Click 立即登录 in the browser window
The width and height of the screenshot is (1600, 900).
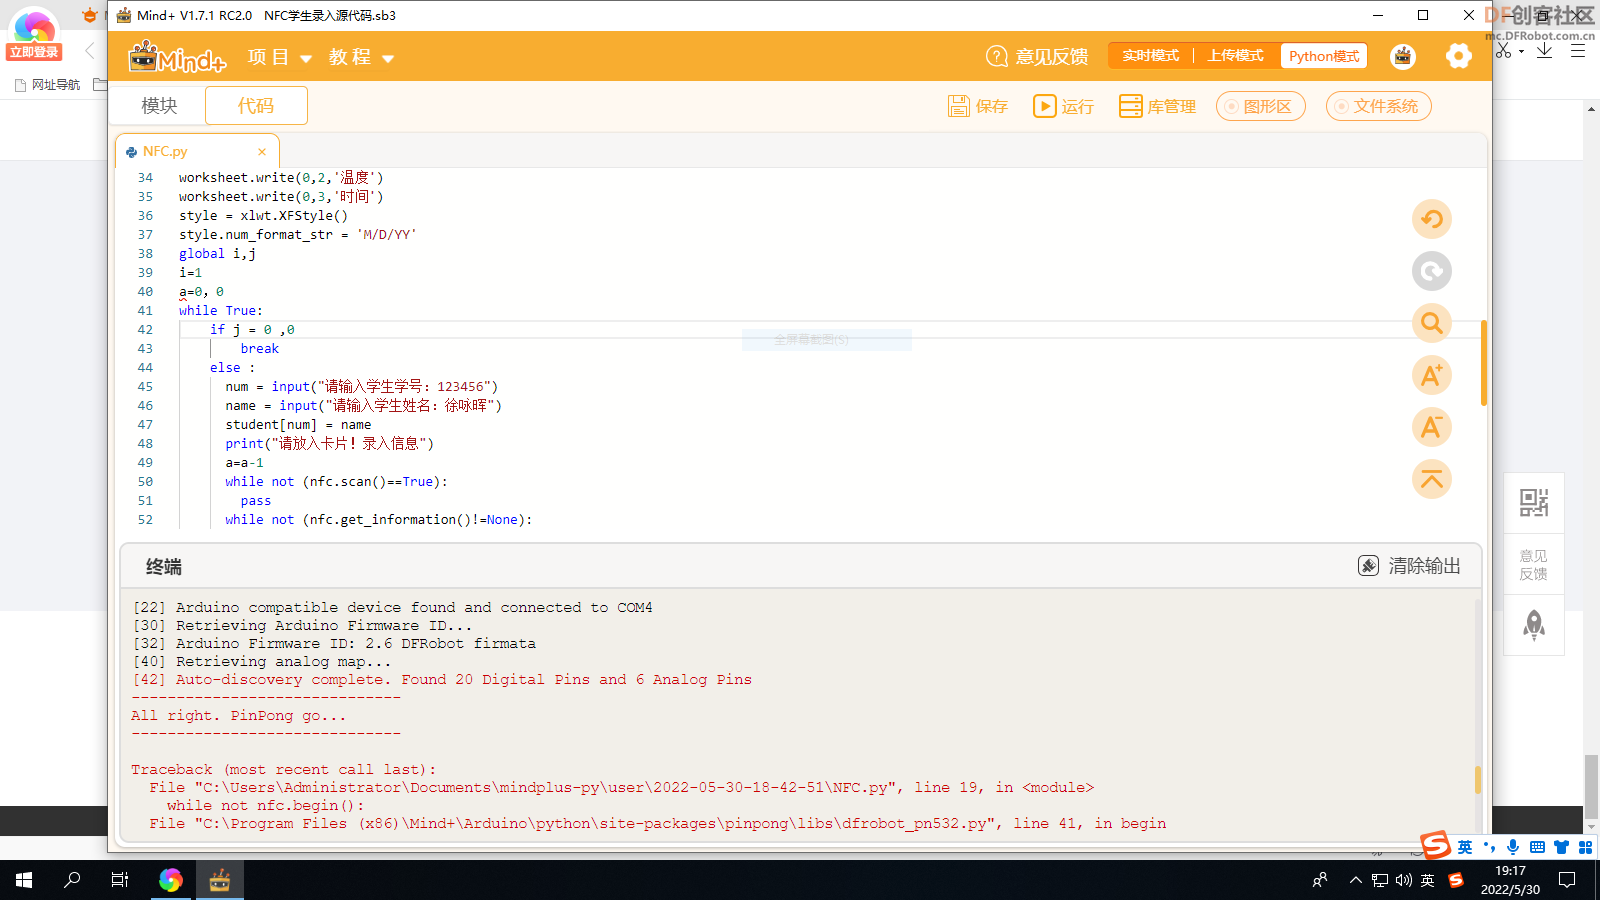click(x=35, y=52)
